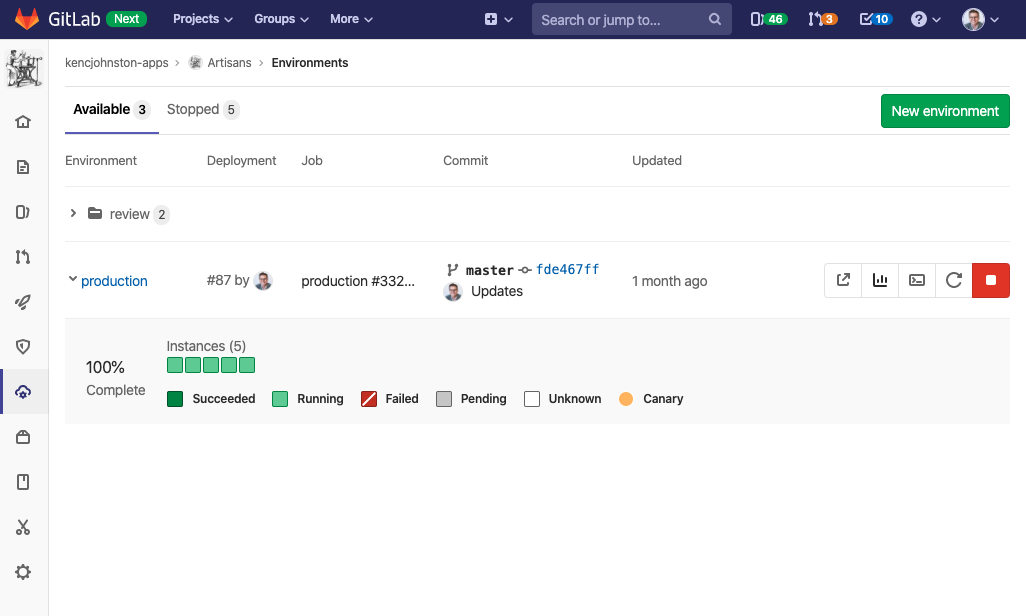The height and width of the screenshot is (616, 1026).
Task: Open issues counter showing 46
Action: pos(768,19)
